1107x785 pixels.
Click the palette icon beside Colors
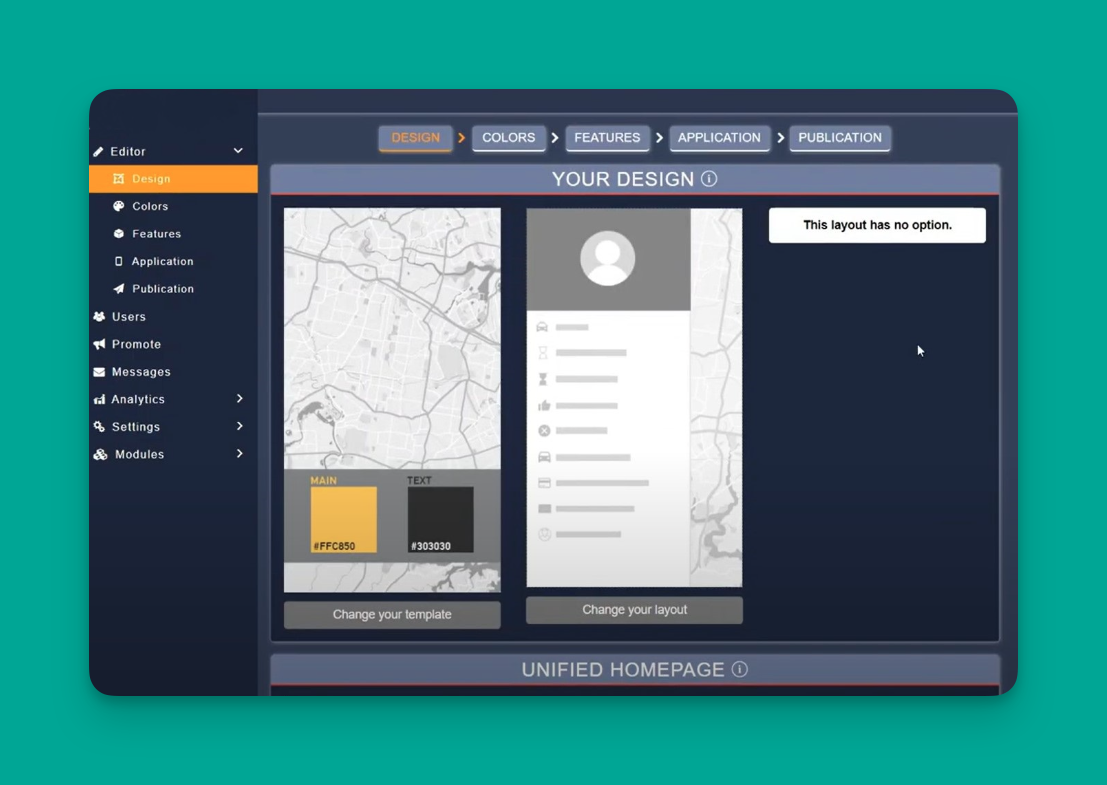click(x=119, y=206)
